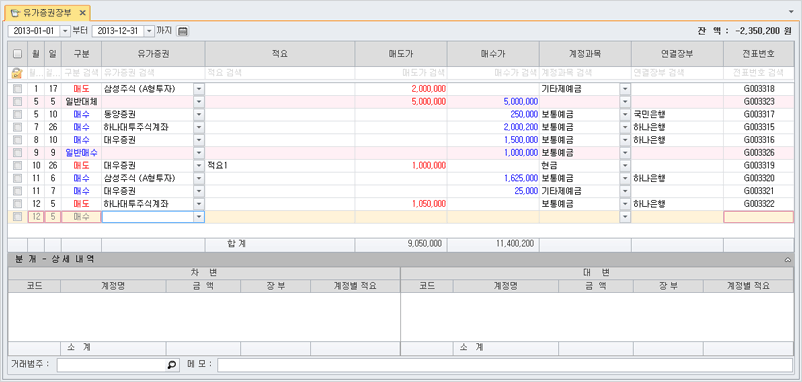Screen dimensions: 802x382
Task: Sort by the 매도가 column header
Action: pyautogui.click(x=400, y=54)
